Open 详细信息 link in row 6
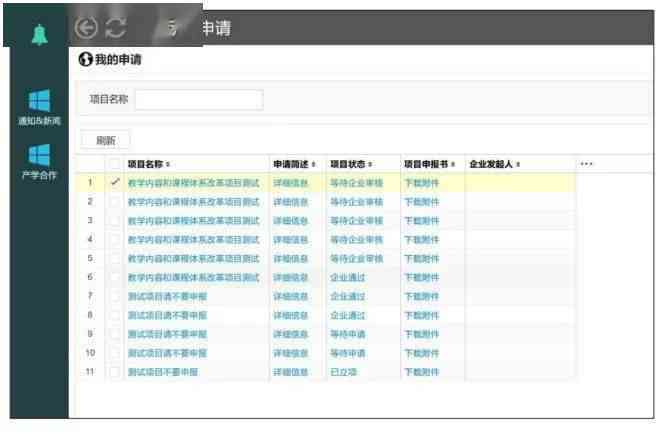This screenshot has height=443, width=667. tap(291, 277)
